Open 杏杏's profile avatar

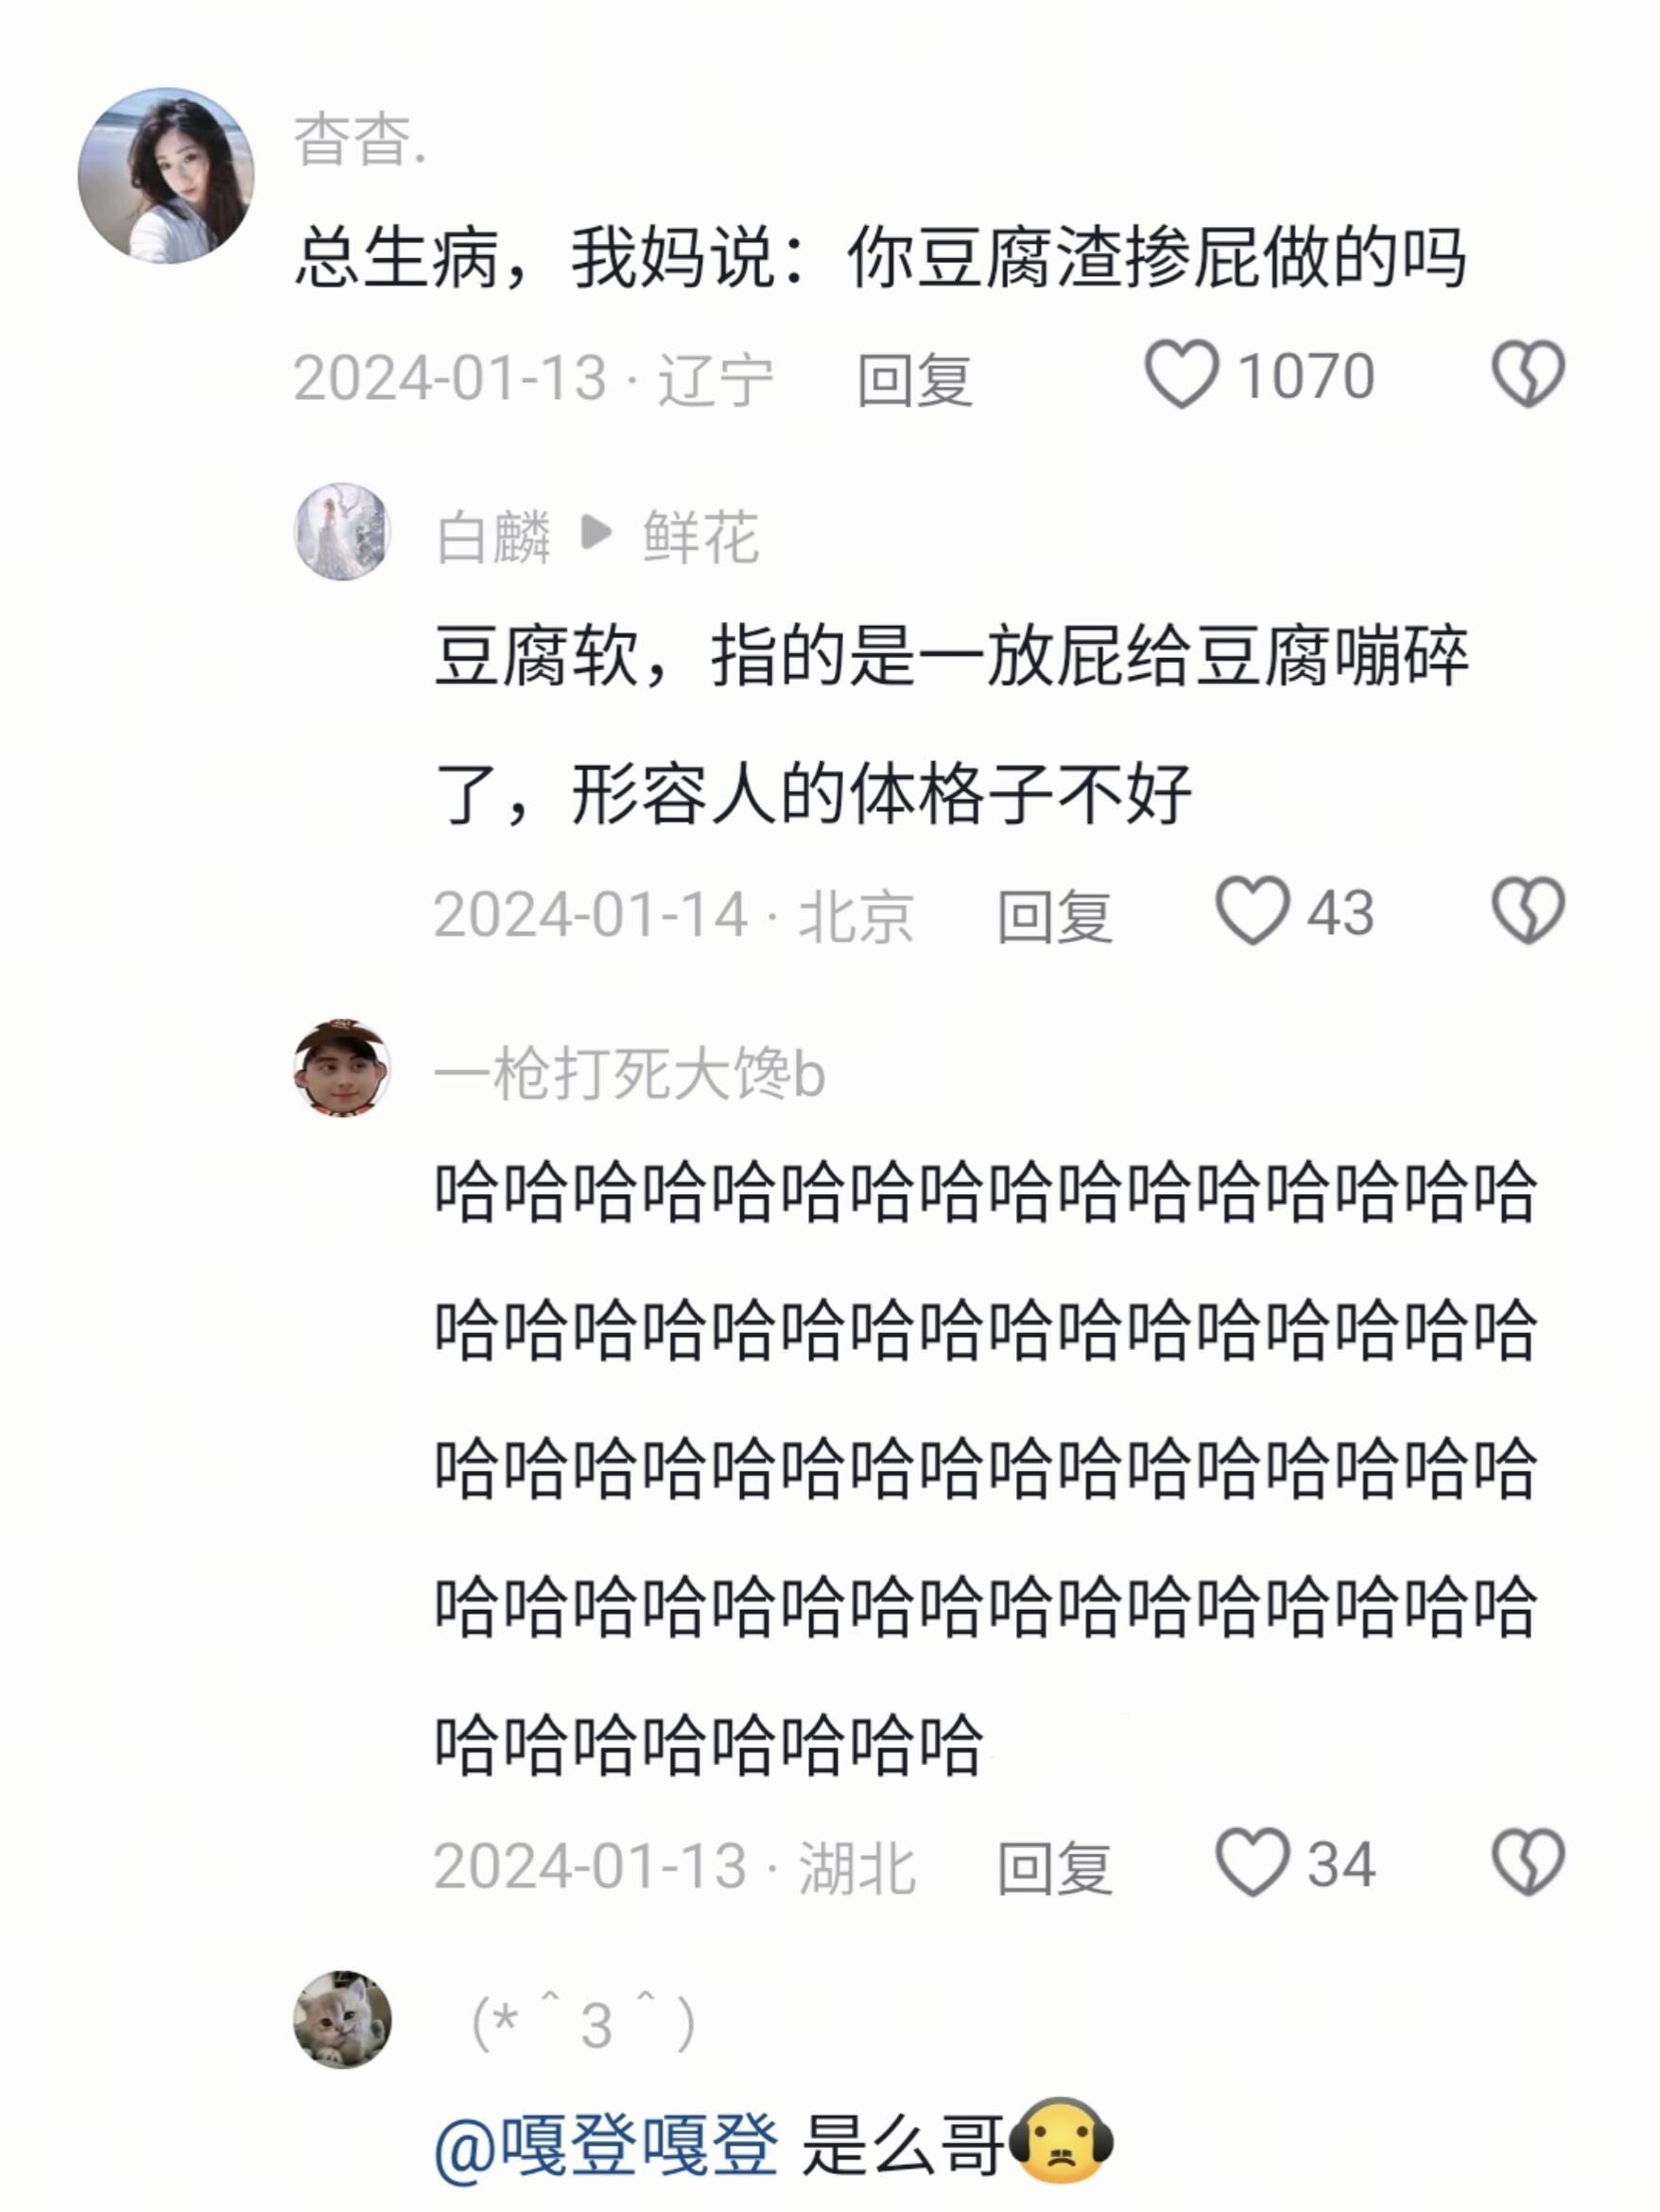click(166, 176)
